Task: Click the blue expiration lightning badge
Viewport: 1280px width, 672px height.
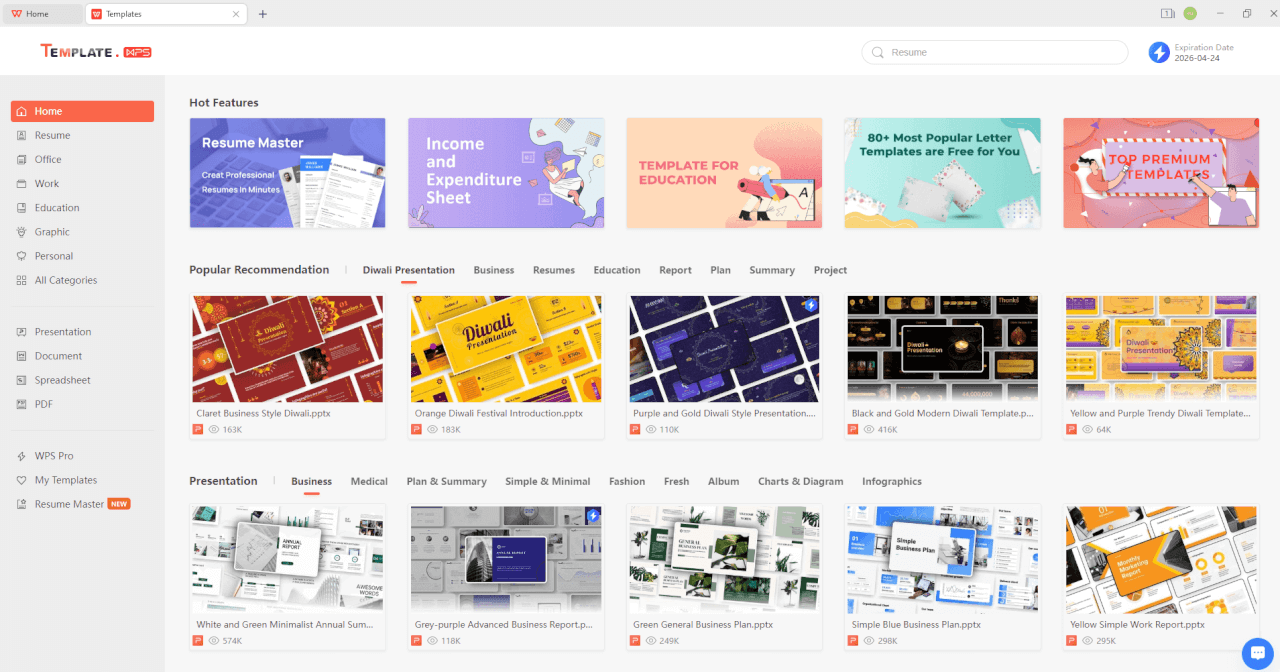Action: [1159, 53]
